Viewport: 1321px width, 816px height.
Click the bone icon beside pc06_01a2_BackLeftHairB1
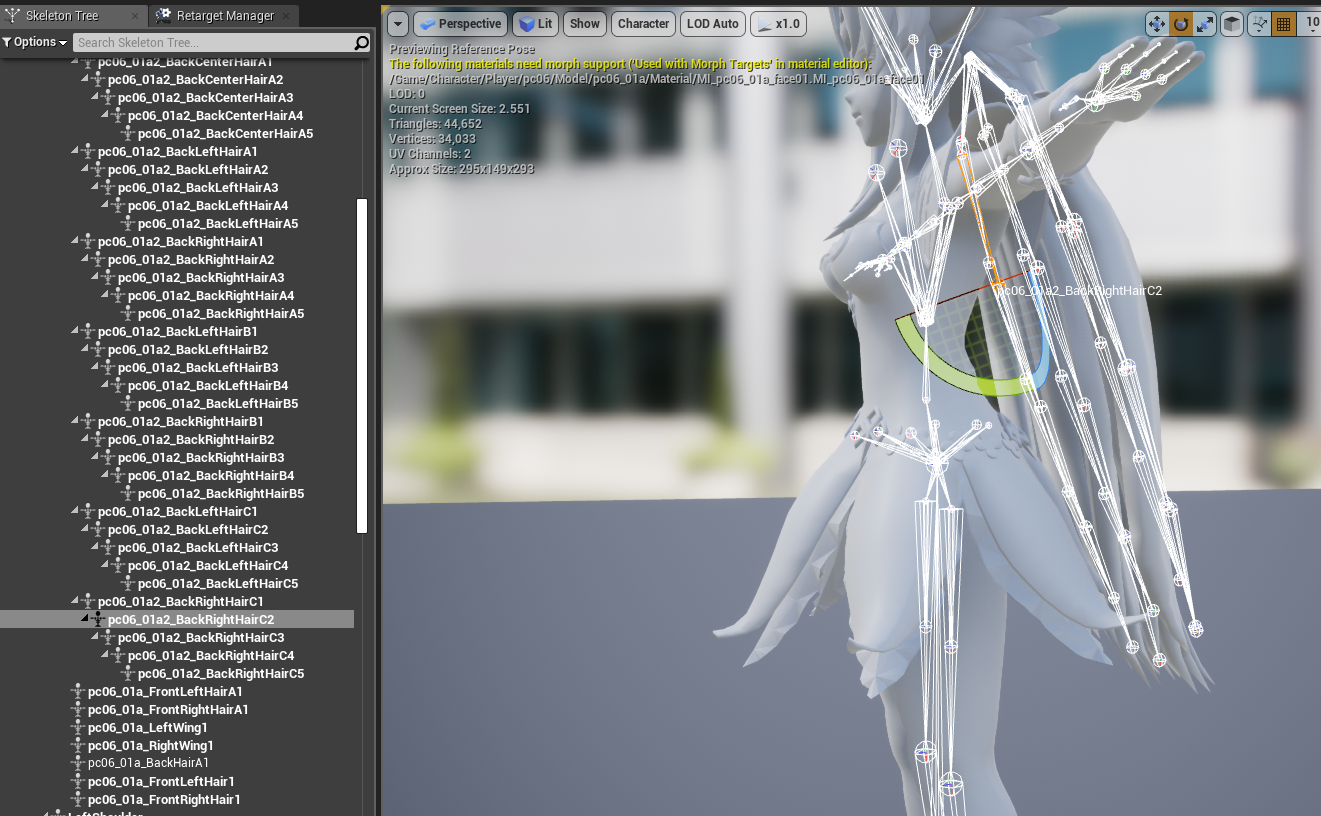point(88,332)
